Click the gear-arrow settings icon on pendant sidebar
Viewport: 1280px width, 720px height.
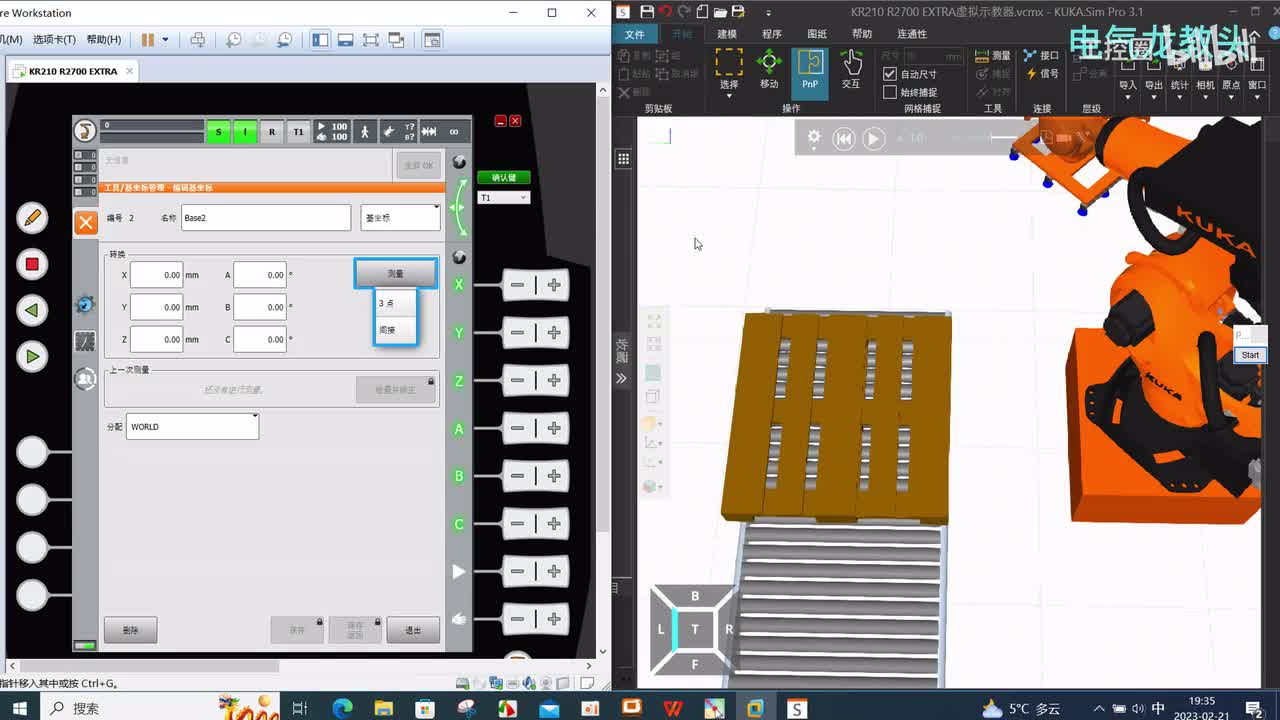(85, 304)
